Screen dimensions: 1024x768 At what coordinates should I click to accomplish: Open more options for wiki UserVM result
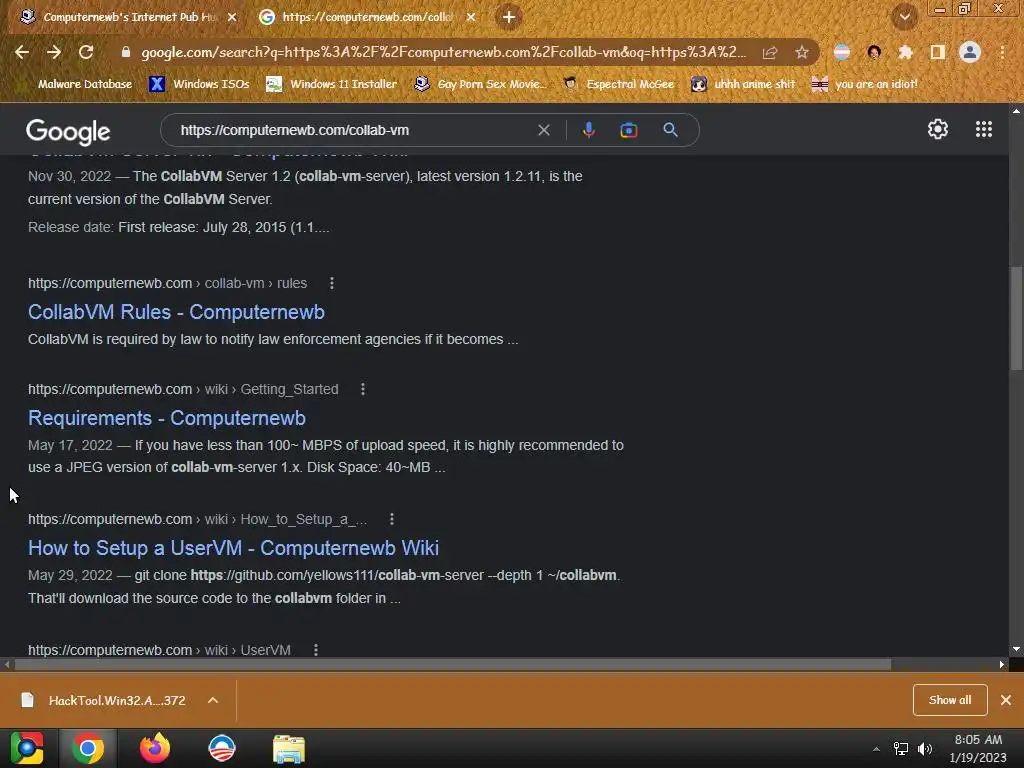point(316,650)
